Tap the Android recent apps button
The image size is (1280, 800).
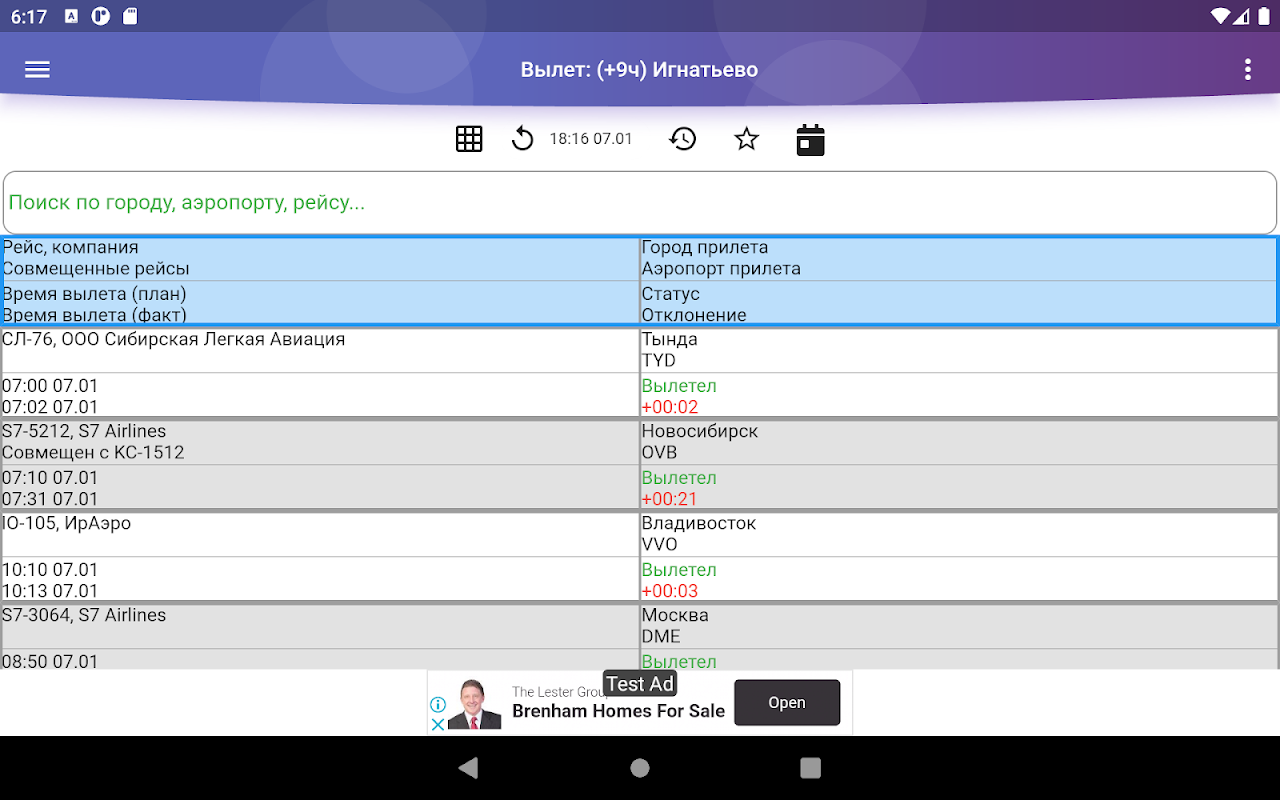point(811,768)
